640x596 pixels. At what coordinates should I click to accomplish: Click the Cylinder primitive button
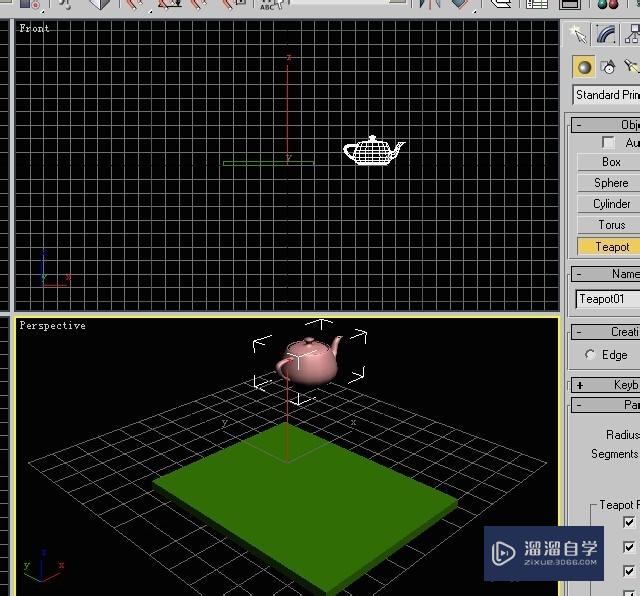pos(609,204)
